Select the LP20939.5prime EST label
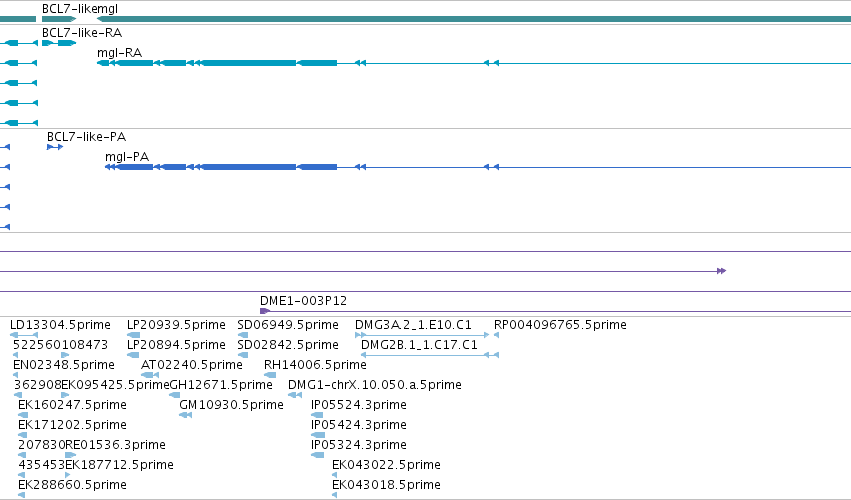This screenshot has width=851, height=500. 176,325
